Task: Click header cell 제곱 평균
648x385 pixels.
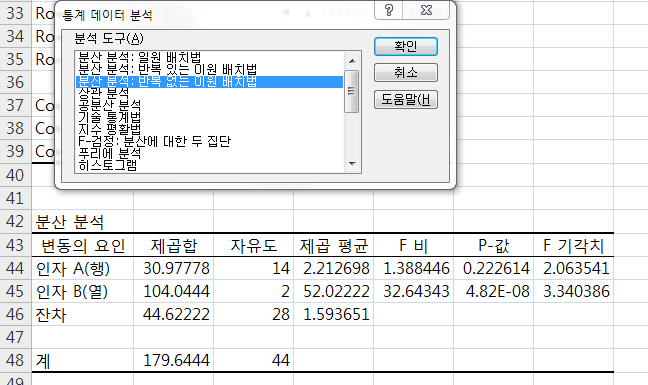Action: click(334, 246)
